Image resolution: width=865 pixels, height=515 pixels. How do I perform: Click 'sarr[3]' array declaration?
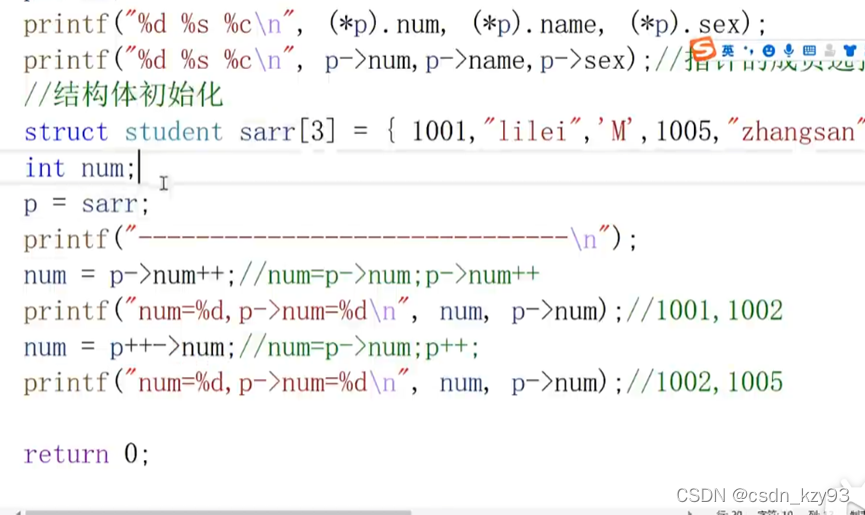(287, 132)
